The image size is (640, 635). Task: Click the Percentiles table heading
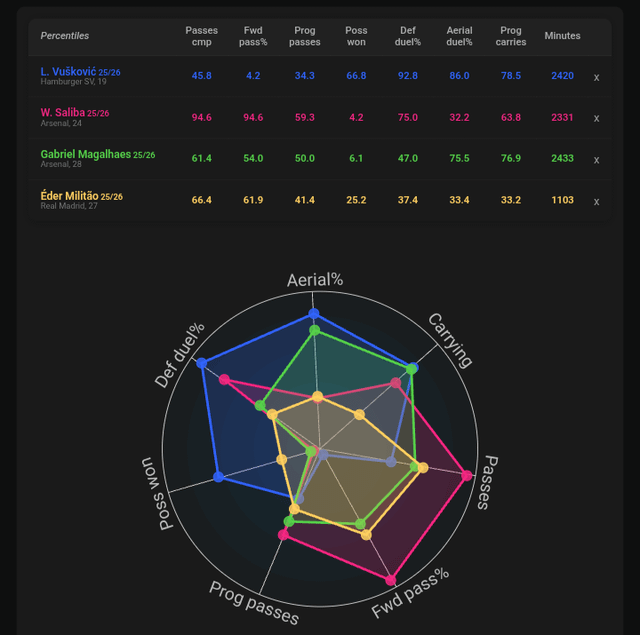(65, 36)
